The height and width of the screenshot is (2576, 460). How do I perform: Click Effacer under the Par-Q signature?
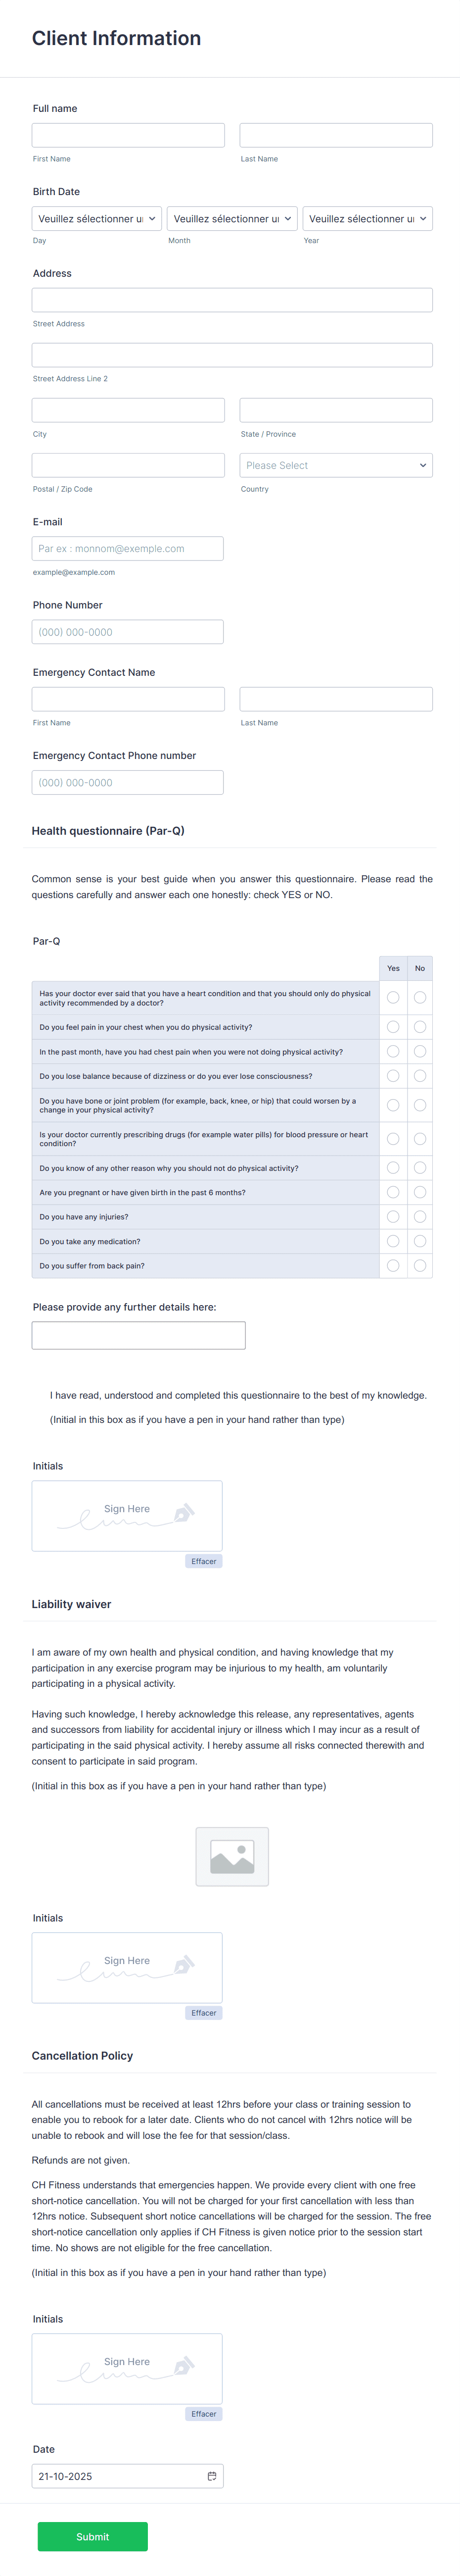coord(203,1560)
